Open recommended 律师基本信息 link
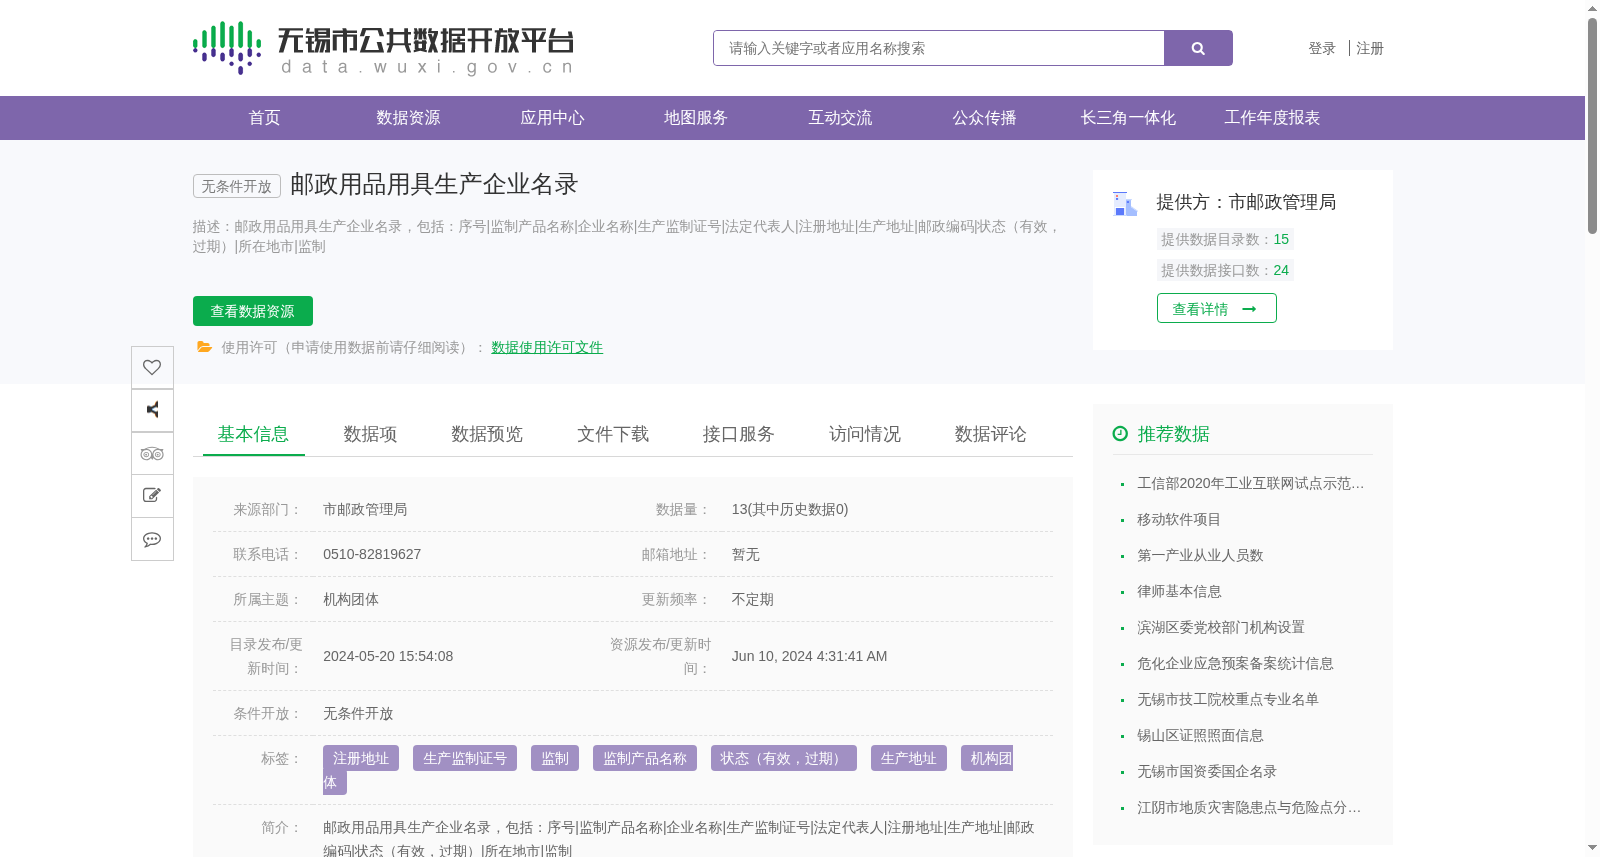Screen dimensions: 1600x857 tap(1179, 591)
